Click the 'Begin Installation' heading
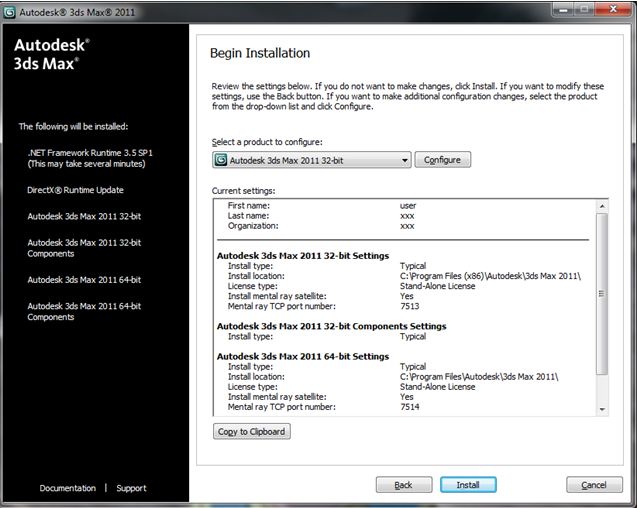 point(260,53)
